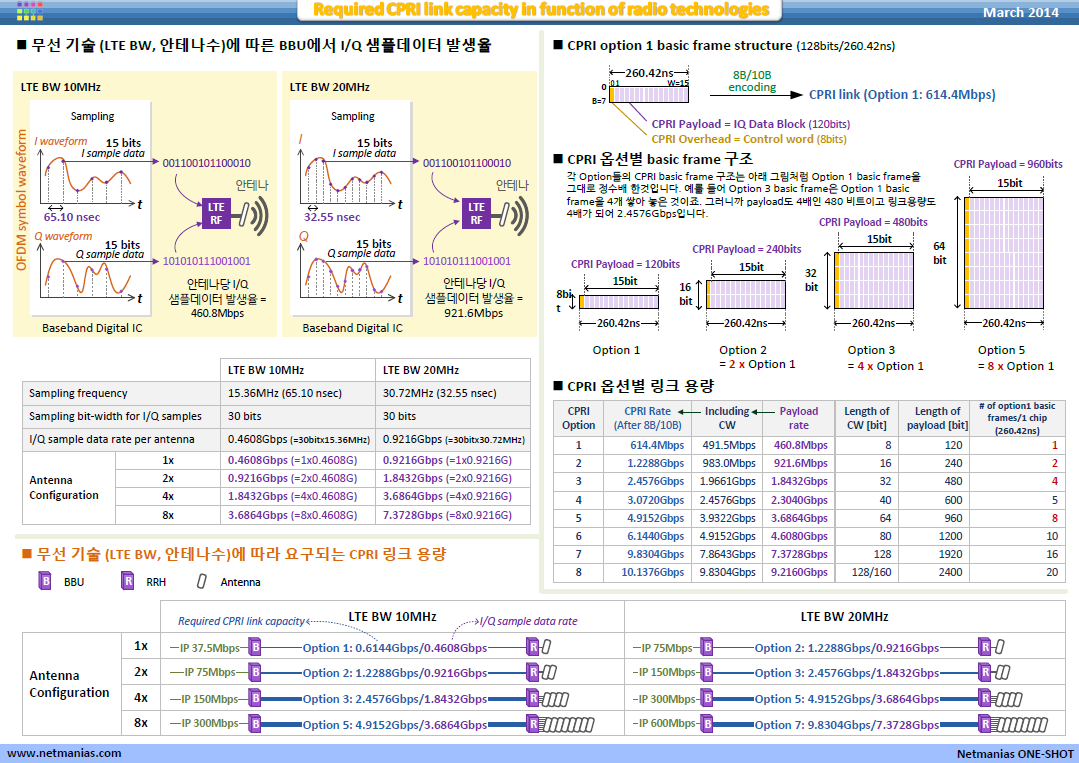The width and height of the screenshot is (1079, 763).
Task: Click the 'I waveform' label
Action: 61,142
